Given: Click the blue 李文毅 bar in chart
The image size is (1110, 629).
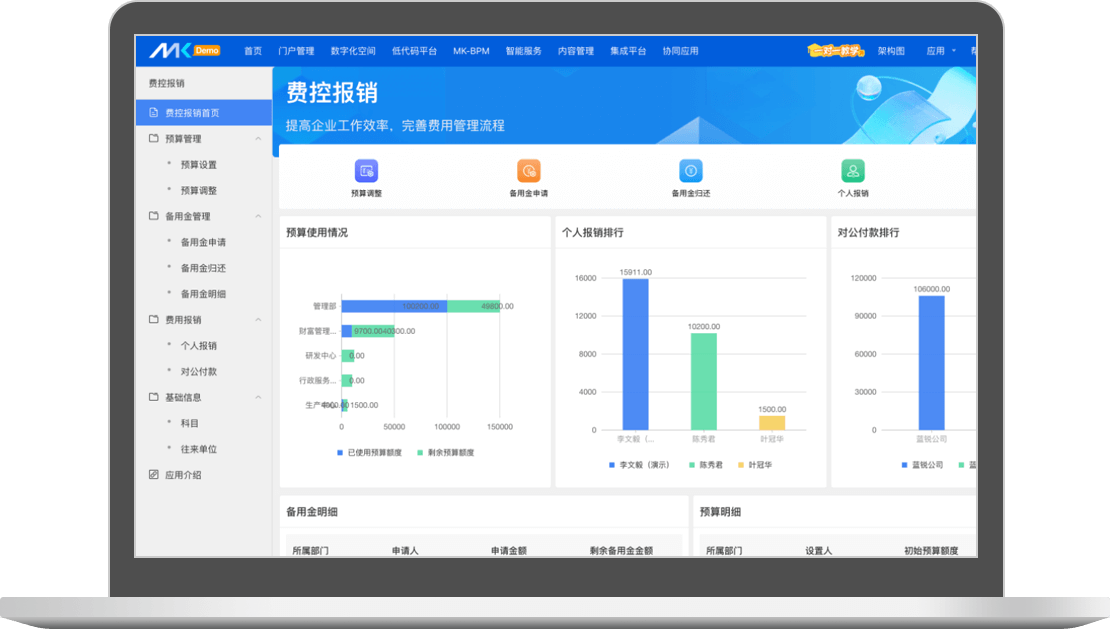Looking at the screenshot, I should point(635,354).
